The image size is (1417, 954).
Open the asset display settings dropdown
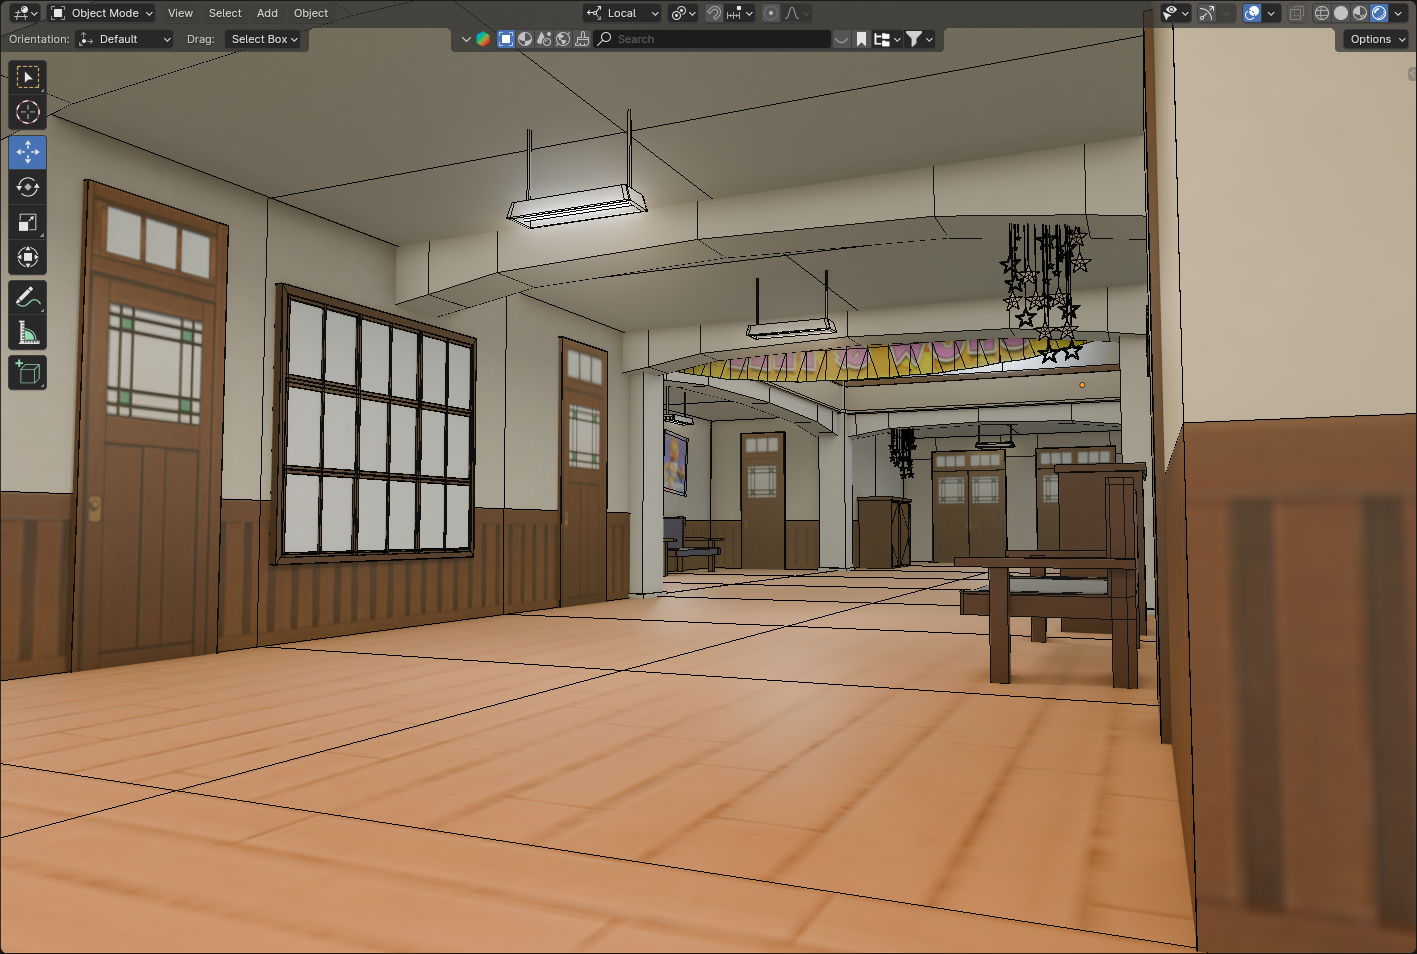point(887,39)
